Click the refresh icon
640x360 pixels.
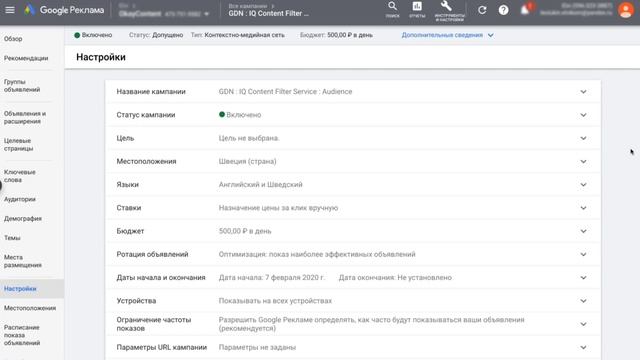point(482,10)
